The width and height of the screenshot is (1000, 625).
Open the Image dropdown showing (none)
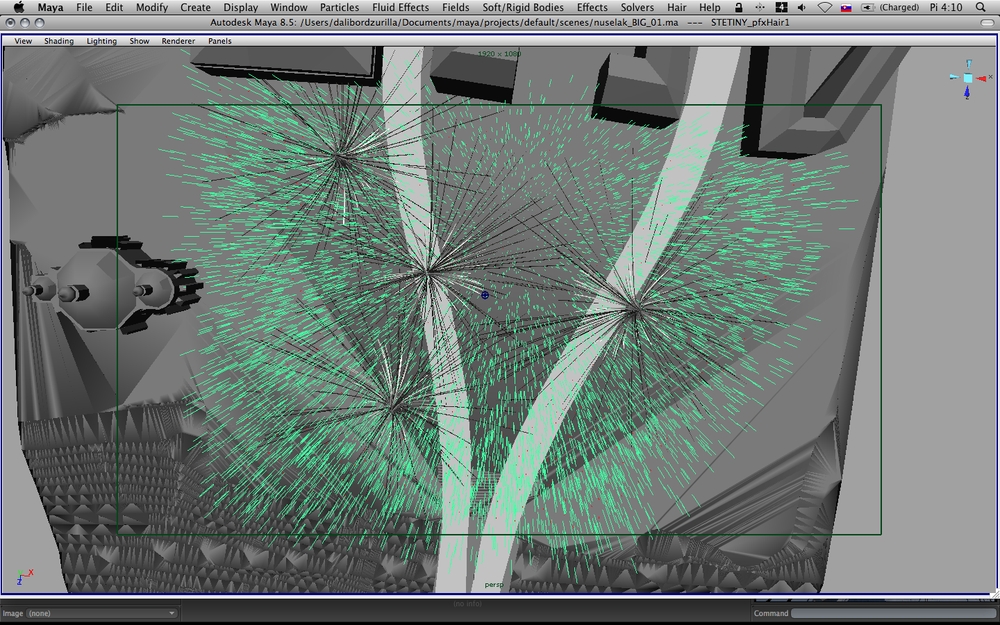(x=102, y=613)
